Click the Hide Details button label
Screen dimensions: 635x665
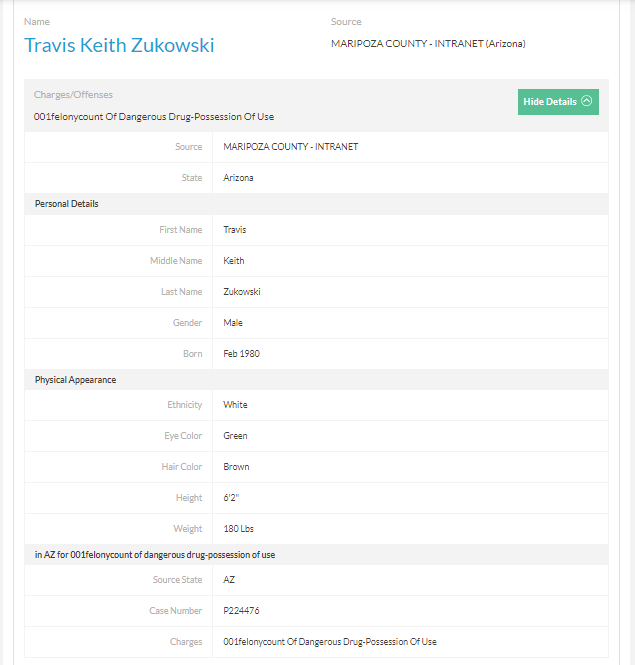pos(550,102)
